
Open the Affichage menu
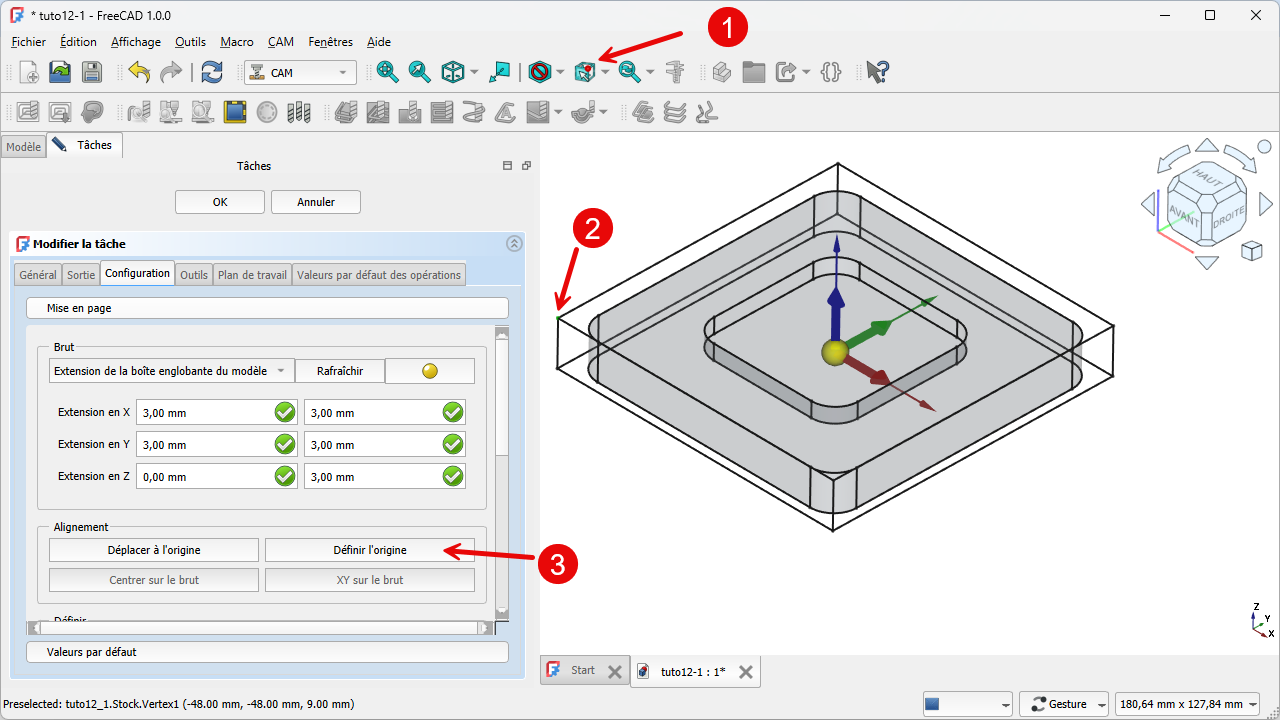pos(135,42)
